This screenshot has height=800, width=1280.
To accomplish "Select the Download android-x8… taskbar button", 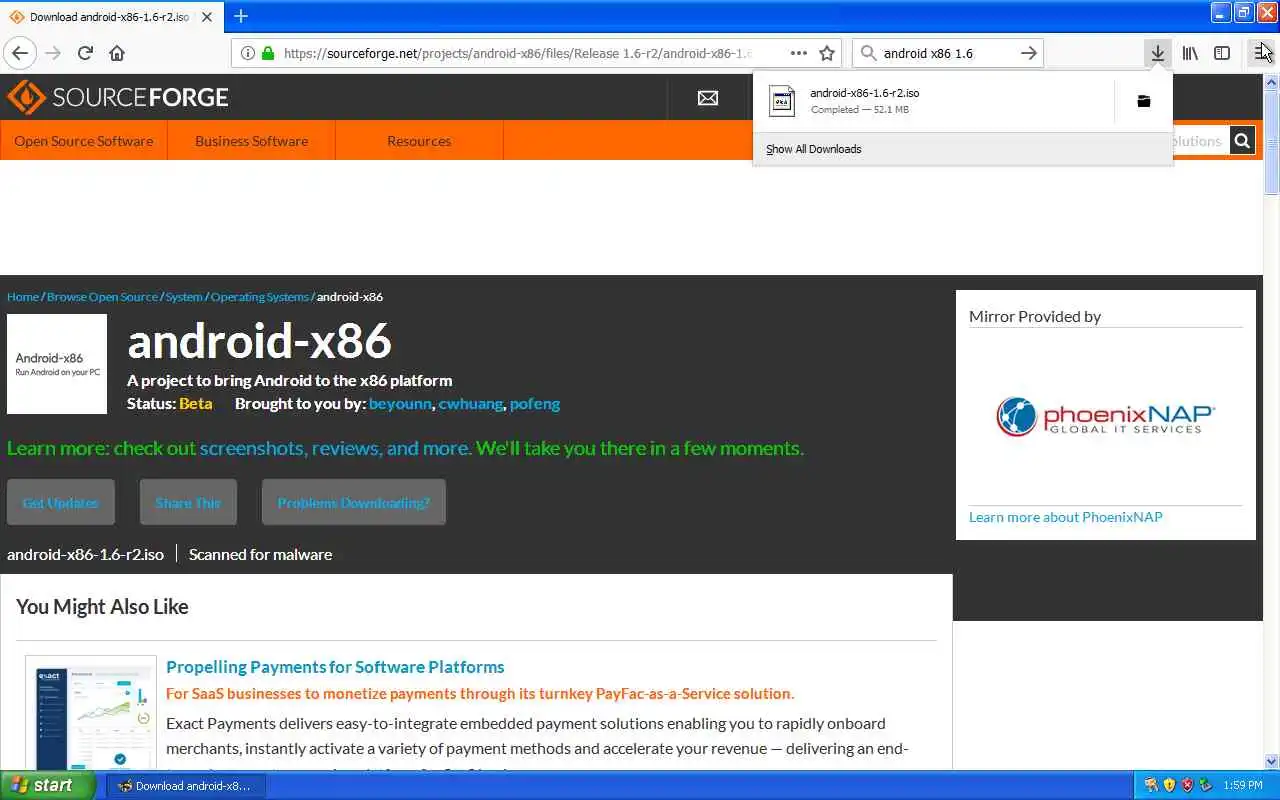I will click(x=185, y=785).
